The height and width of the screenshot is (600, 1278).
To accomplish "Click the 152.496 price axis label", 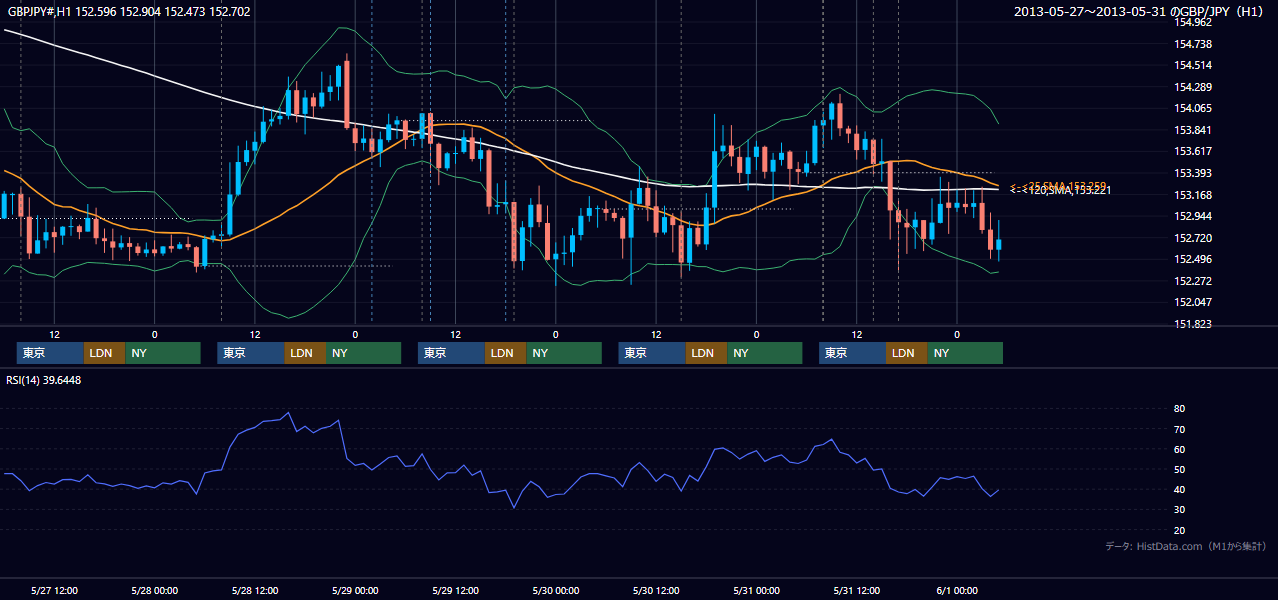I will click(x=1193, y=259).
